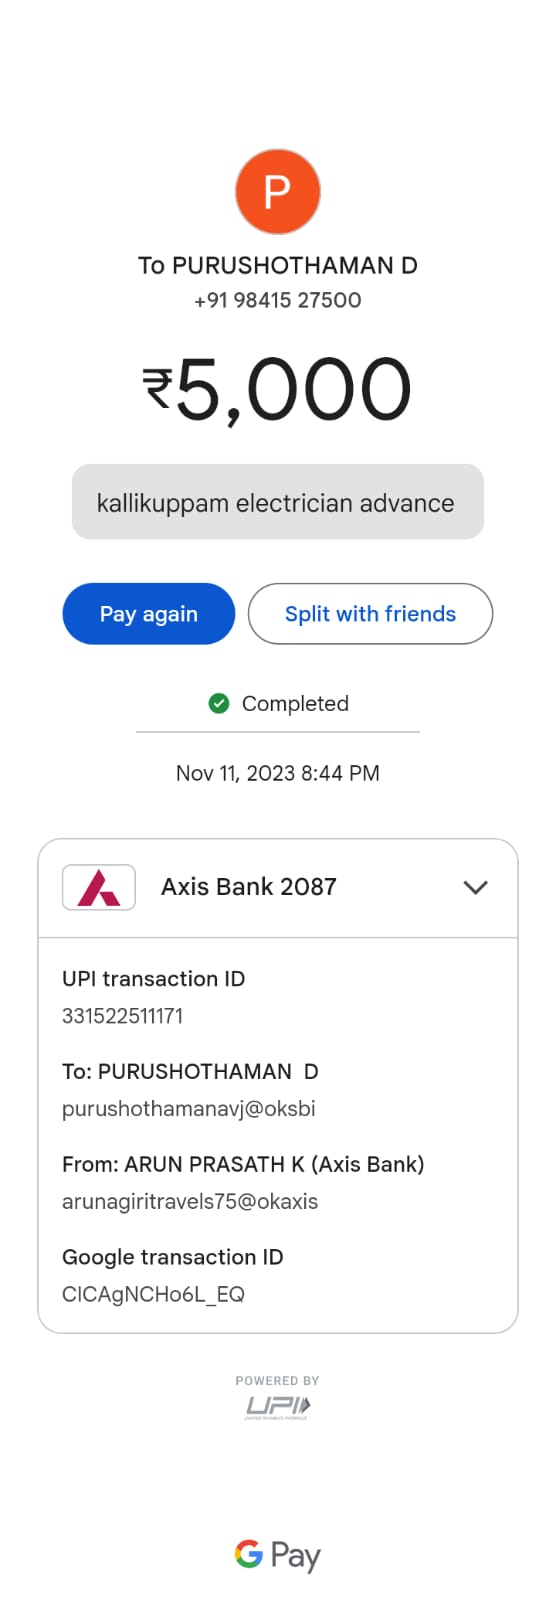
Task: Click the Completed status text
Action: tap(295, 703)
